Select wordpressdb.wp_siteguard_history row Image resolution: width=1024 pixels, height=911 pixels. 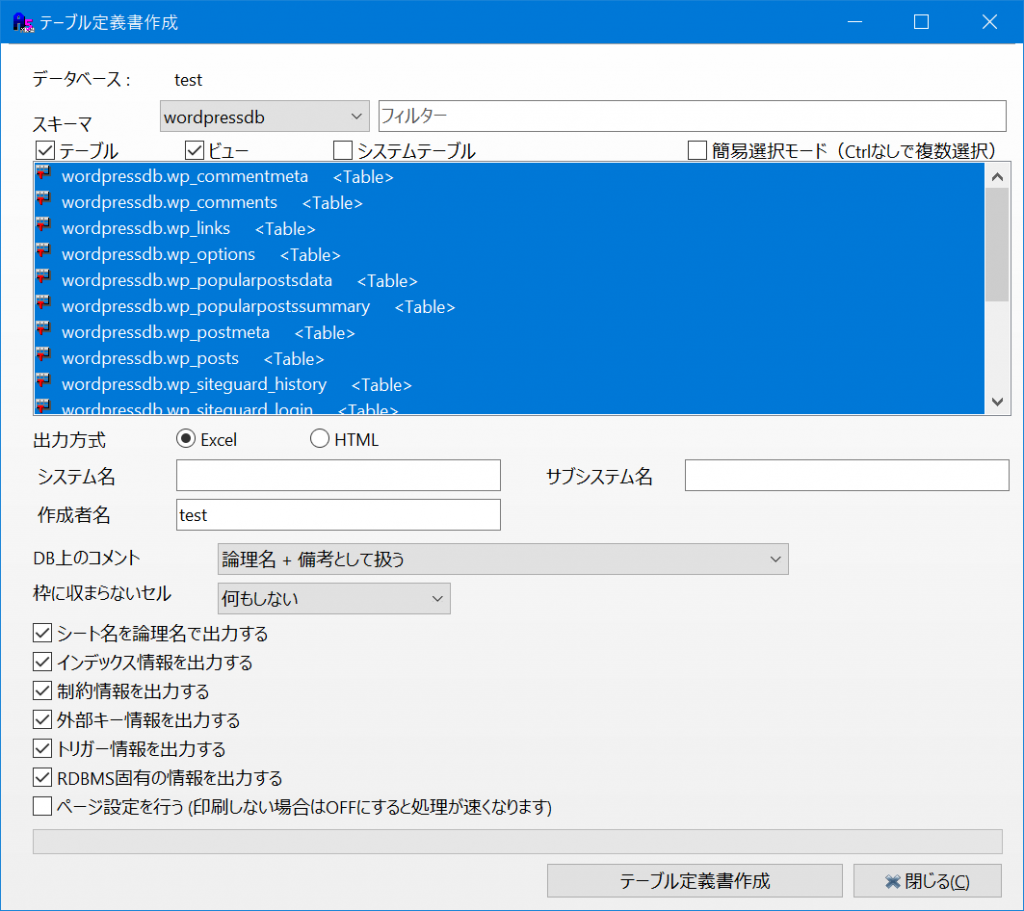pos(509,384)
